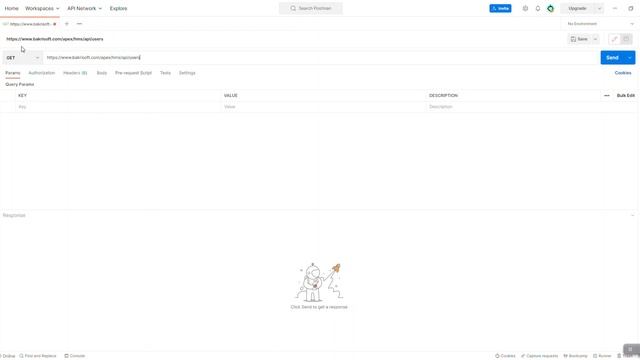Screen dimensions: 640x360
Task: Collapse the Response panel chevron
Action: click(x=633, y=215)
